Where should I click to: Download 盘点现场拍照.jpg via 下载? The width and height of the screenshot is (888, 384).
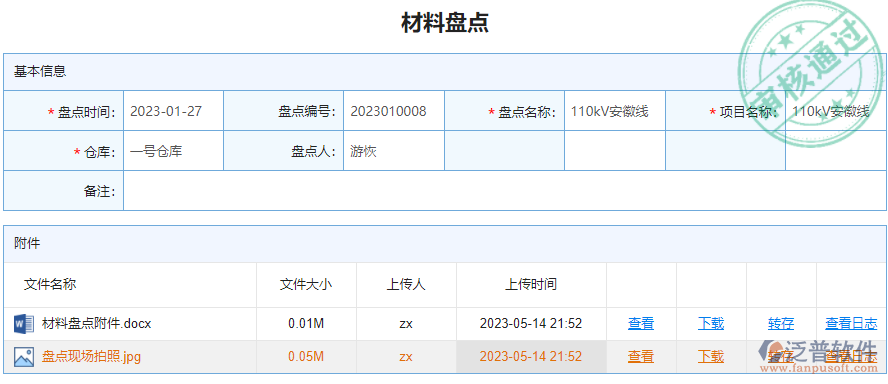pyautogui.click(x=711, y=357)
